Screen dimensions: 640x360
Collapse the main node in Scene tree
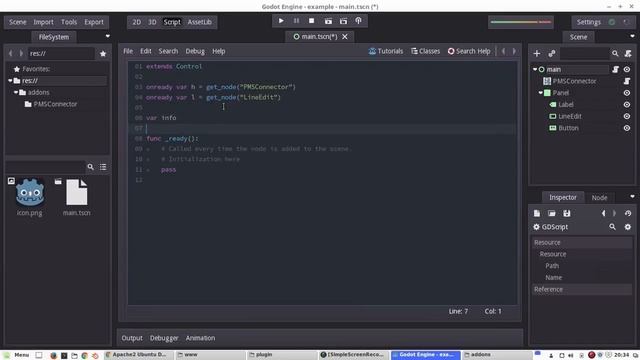535,69
